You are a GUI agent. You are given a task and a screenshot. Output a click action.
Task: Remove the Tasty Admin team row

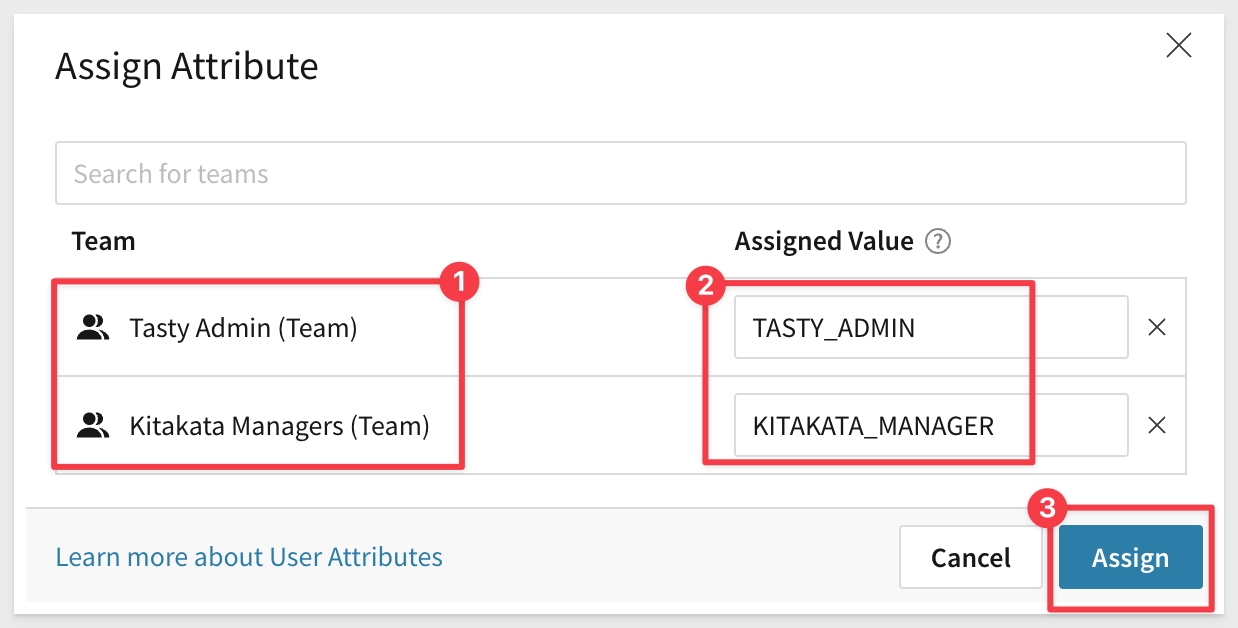click(x=1157, y=327)
